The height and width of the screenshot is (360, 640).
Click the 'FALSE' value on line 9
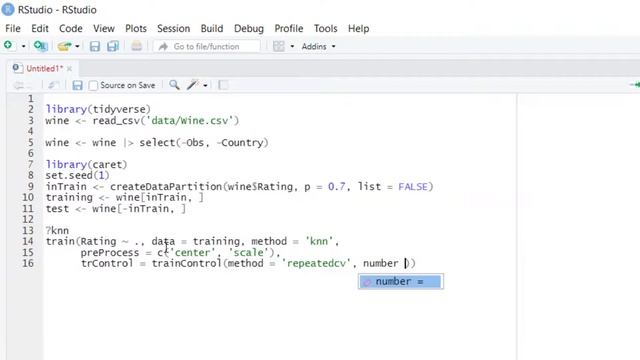pyautogui.click(x=413, y=187)
